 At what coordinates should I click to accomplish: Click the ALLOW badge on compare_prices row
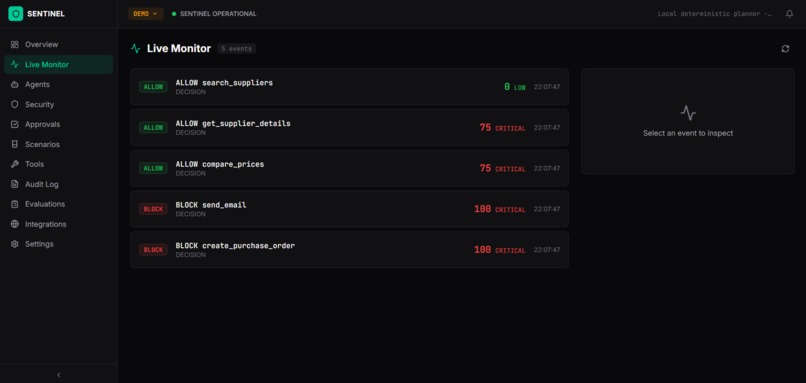point(153,168)
